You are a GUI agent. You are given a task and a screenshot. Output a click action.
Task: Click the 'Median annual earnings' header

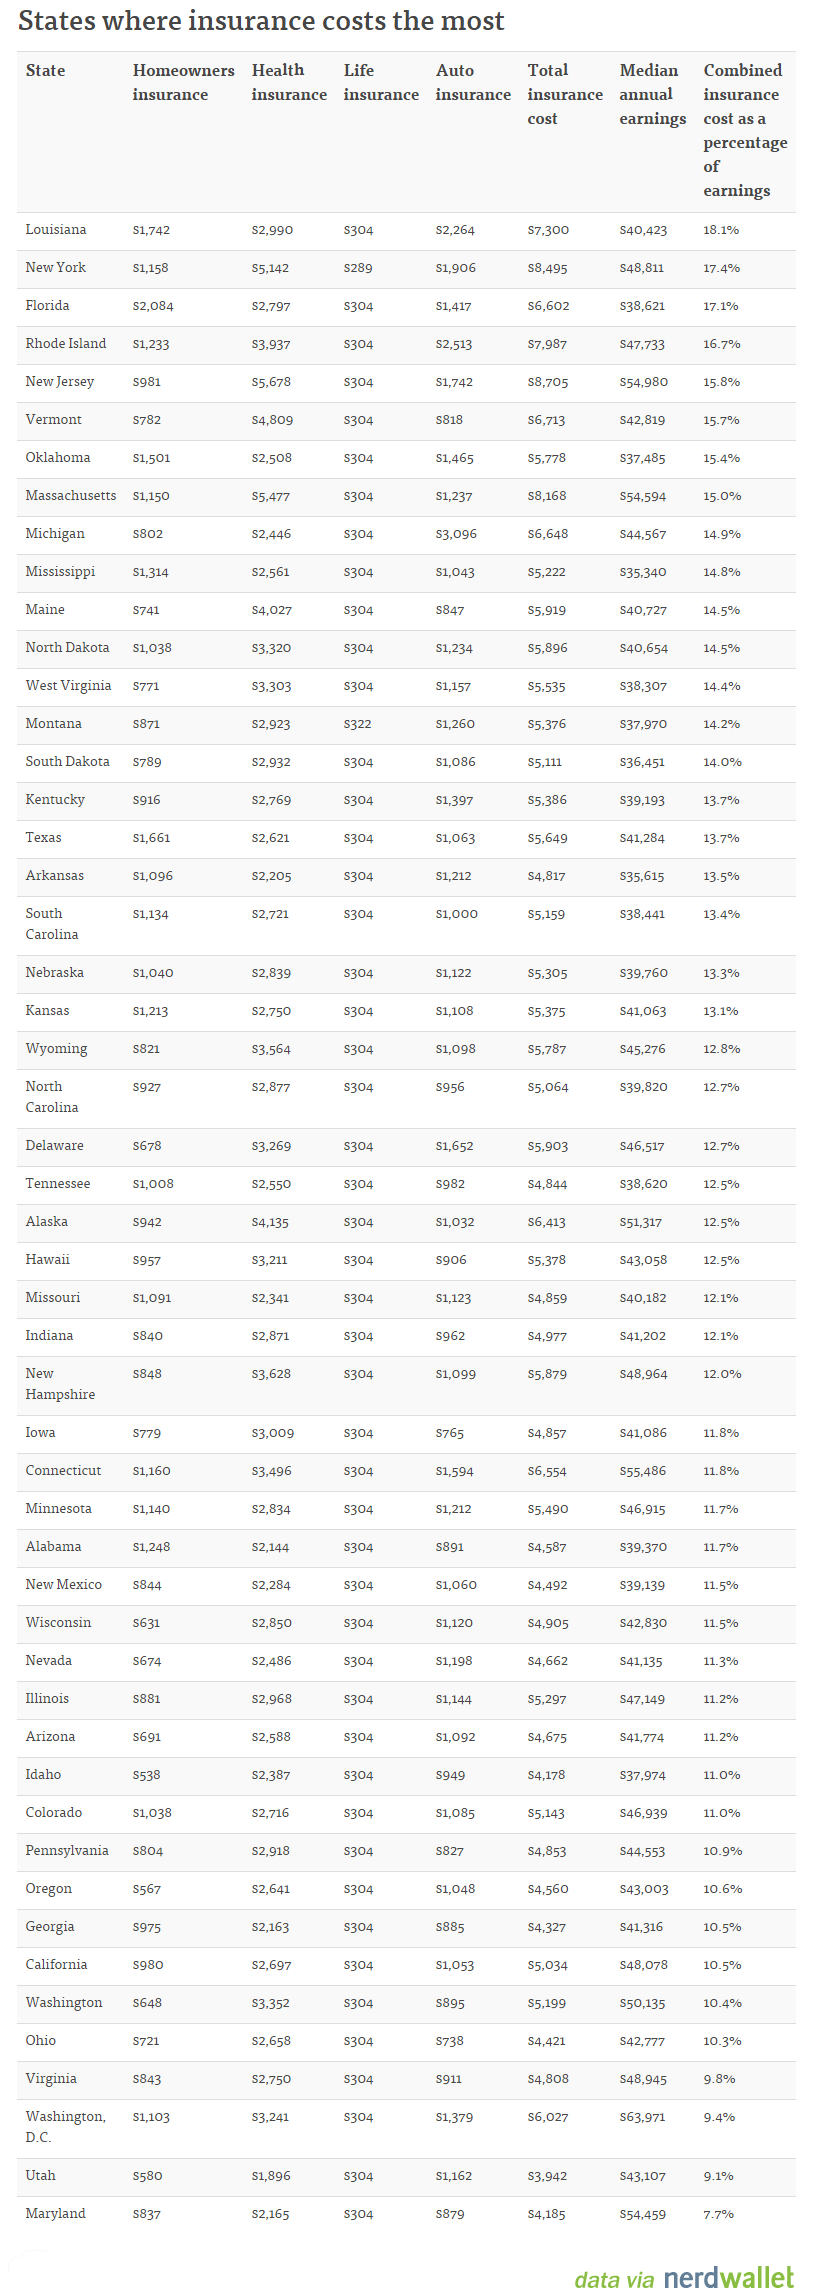point(652,95)
